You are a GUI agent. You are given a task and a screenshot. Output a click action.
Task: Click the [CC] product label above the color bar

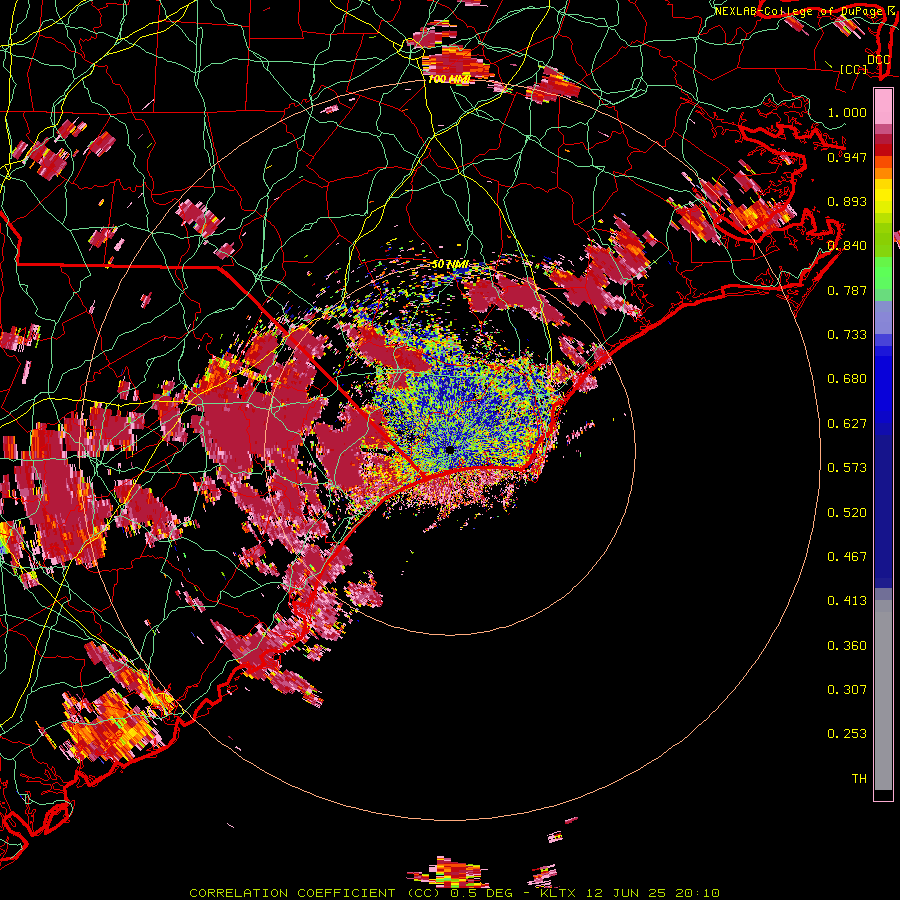(853, 69)
